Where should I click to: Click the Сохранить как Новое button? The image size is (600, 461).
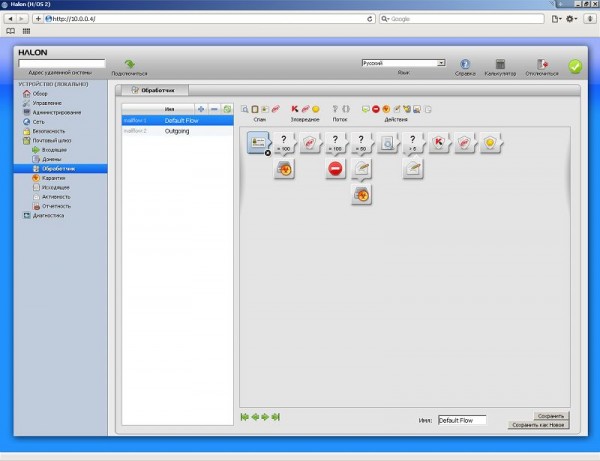coord(540,425)
